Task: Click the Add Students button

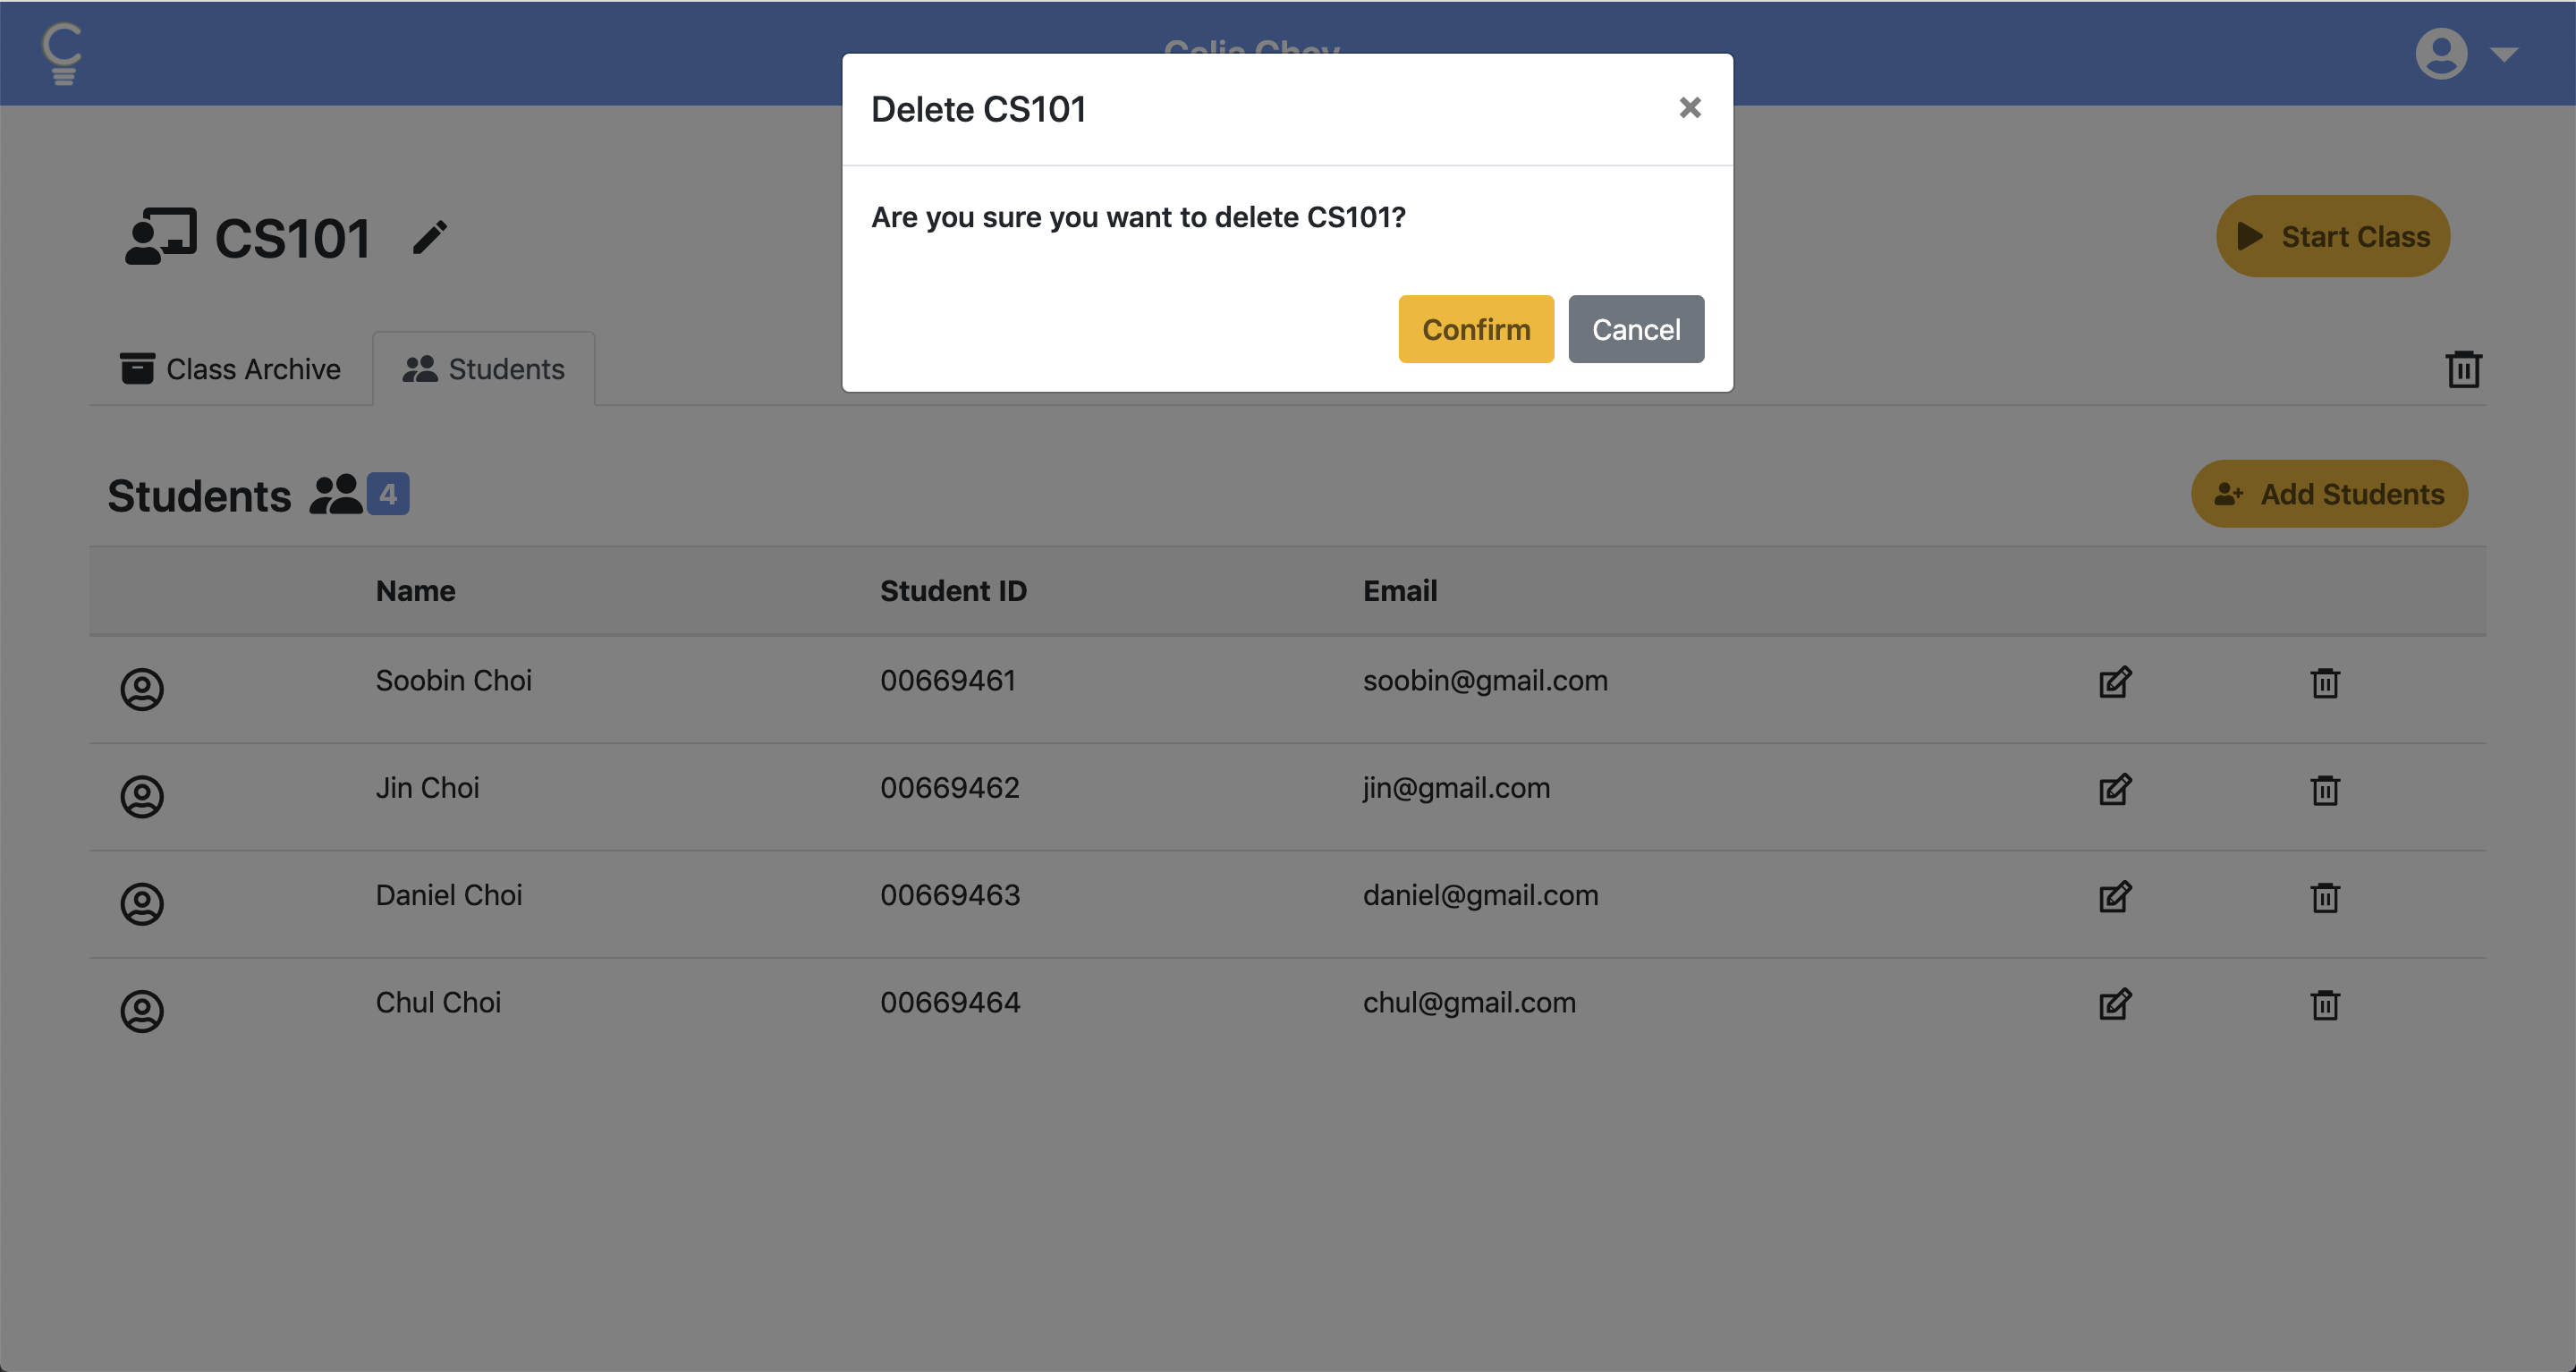Action: coord(2328,494)
